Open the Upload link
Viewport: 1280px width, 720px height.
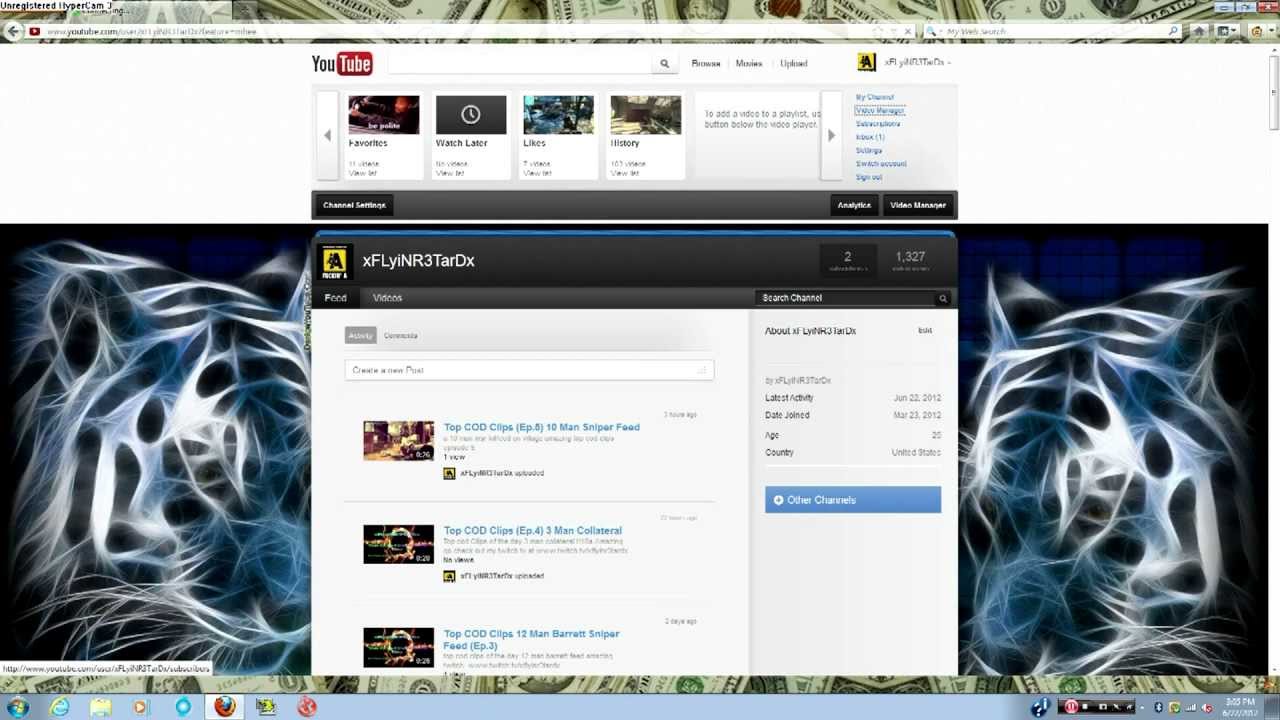794,63
